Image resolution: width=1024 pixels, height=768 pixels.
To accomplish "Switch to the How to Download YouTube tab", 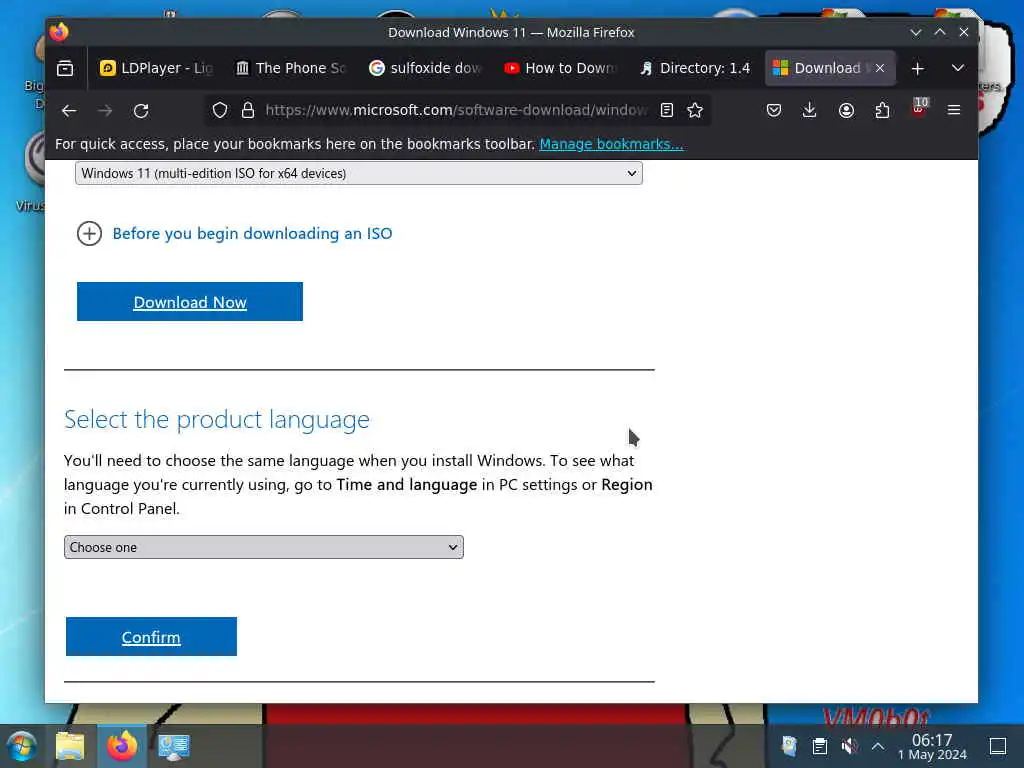I will tap(559, 68).
